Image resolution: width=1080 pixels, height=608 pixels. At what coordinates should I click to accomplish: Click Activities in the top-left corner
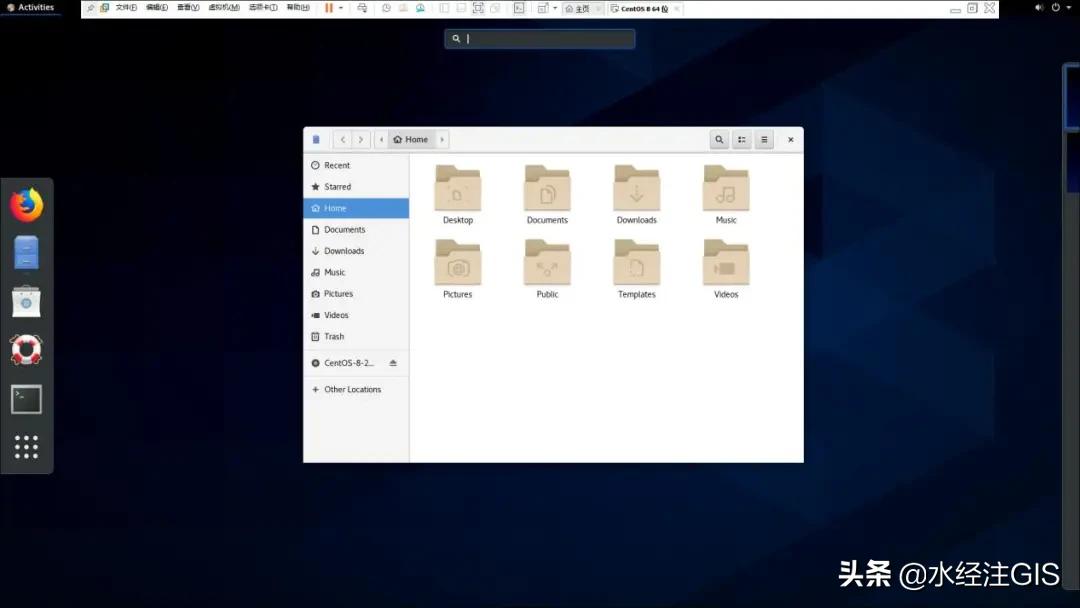tap(33, 6)
